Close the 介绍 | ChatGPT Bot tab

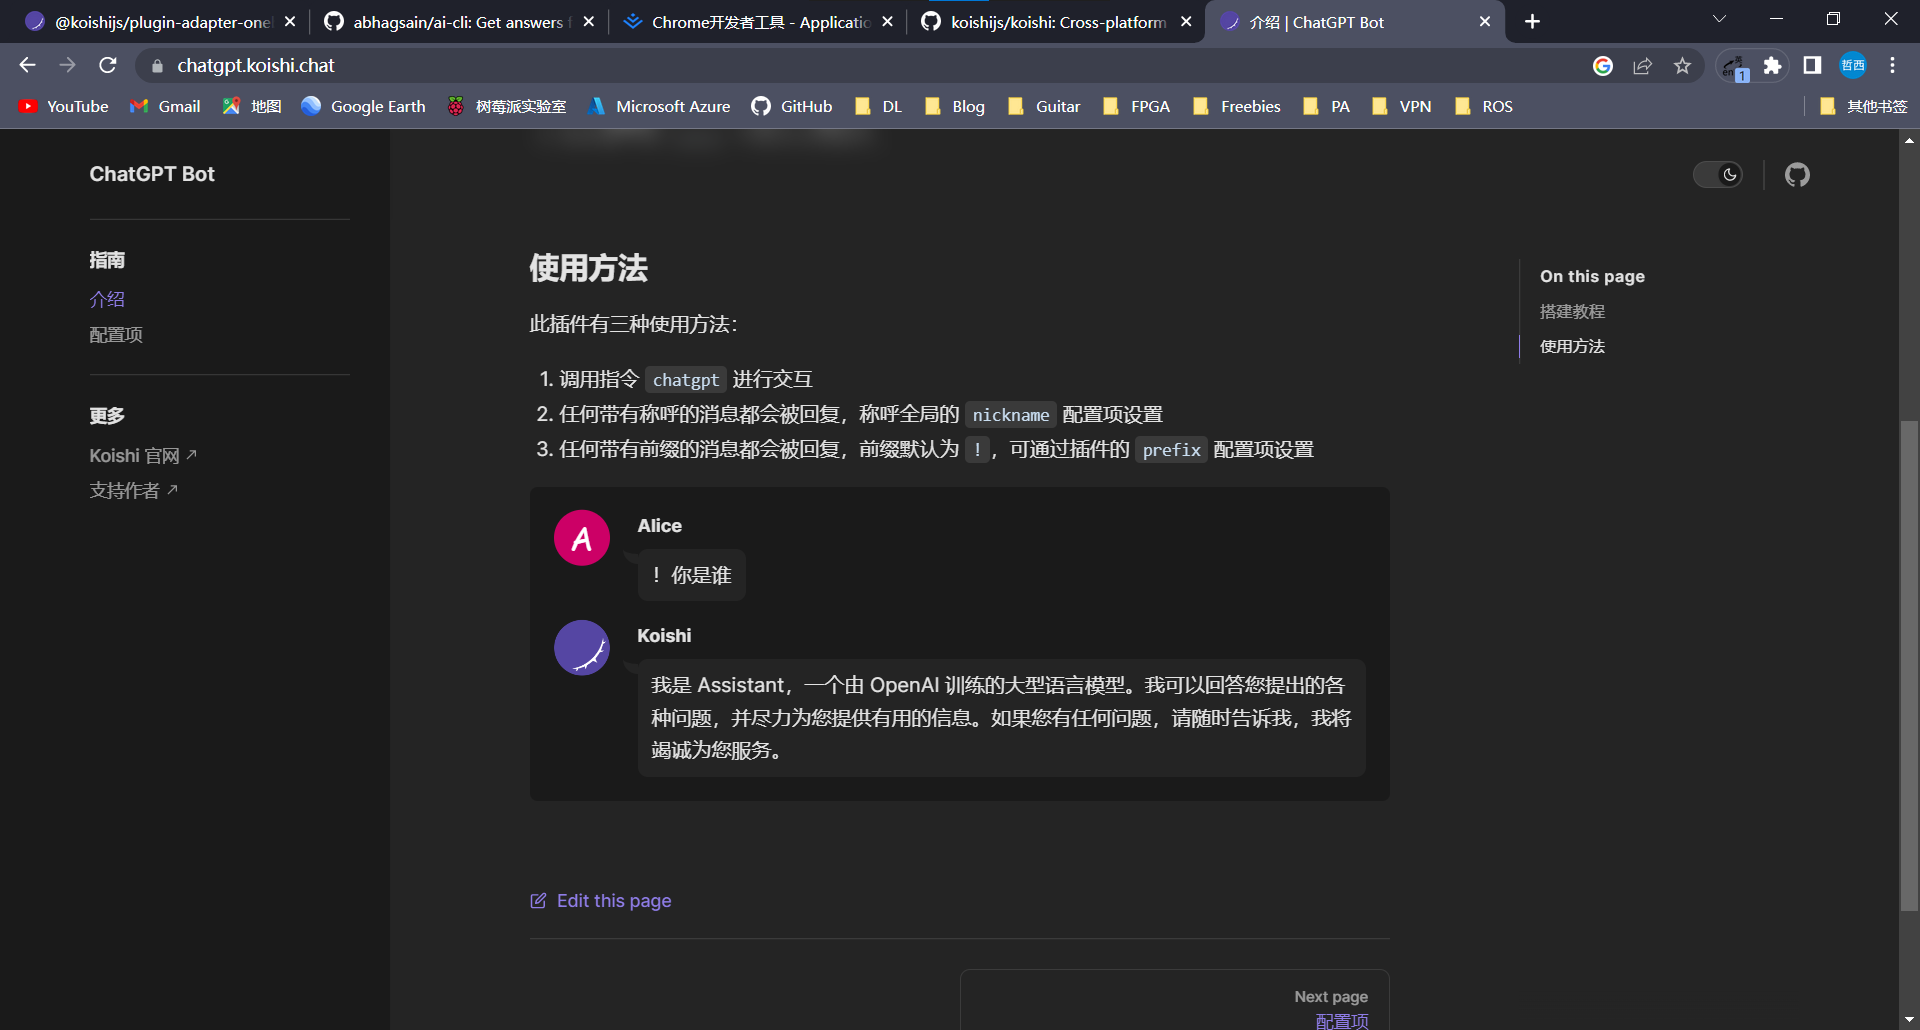(1485, 22)
